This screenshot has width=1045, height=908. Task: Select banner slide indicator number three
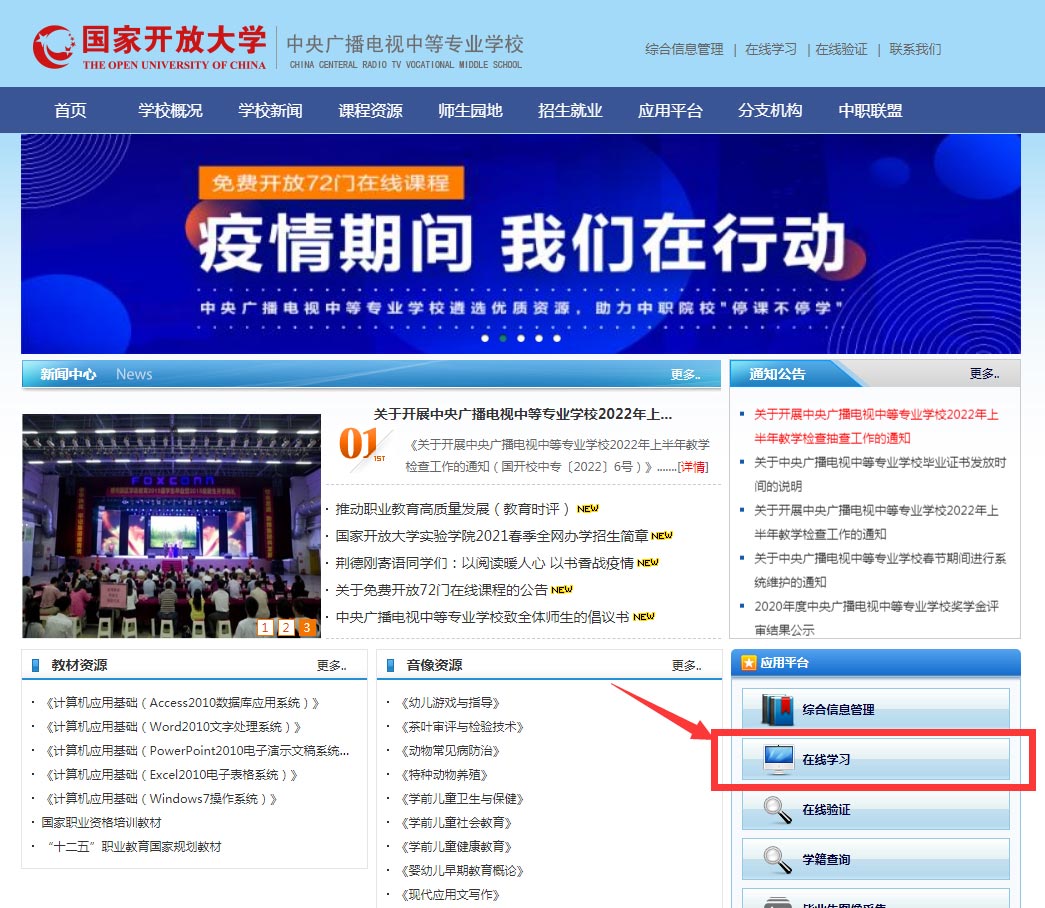coord(520,338)
